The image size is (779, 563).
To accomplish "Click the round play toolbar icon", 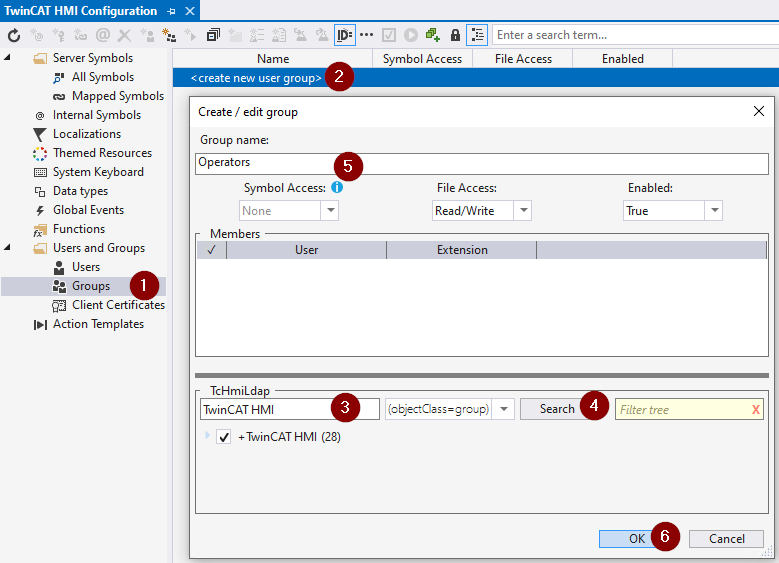I will tap(410, 35).
